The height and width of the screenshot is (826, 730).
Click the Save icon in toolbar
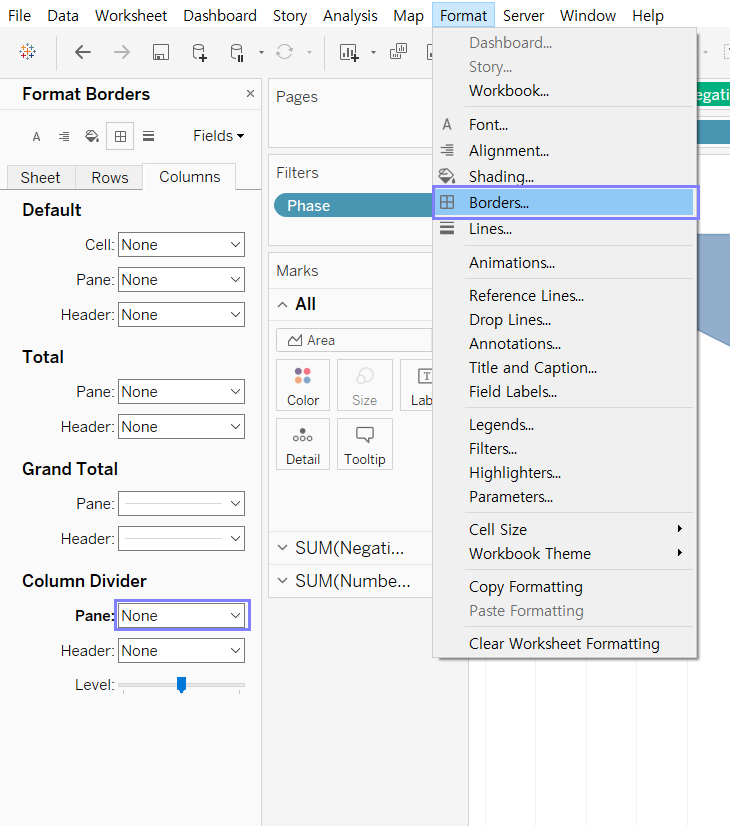[x=161, y=52]
